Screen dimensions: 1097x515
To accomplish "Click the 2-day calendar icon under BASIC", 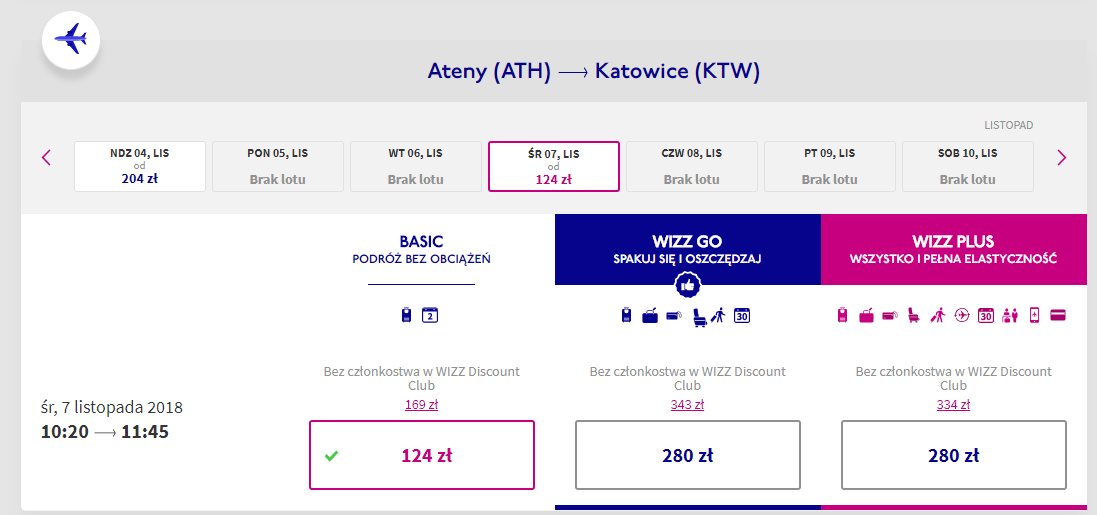I will tap(430, 316).
